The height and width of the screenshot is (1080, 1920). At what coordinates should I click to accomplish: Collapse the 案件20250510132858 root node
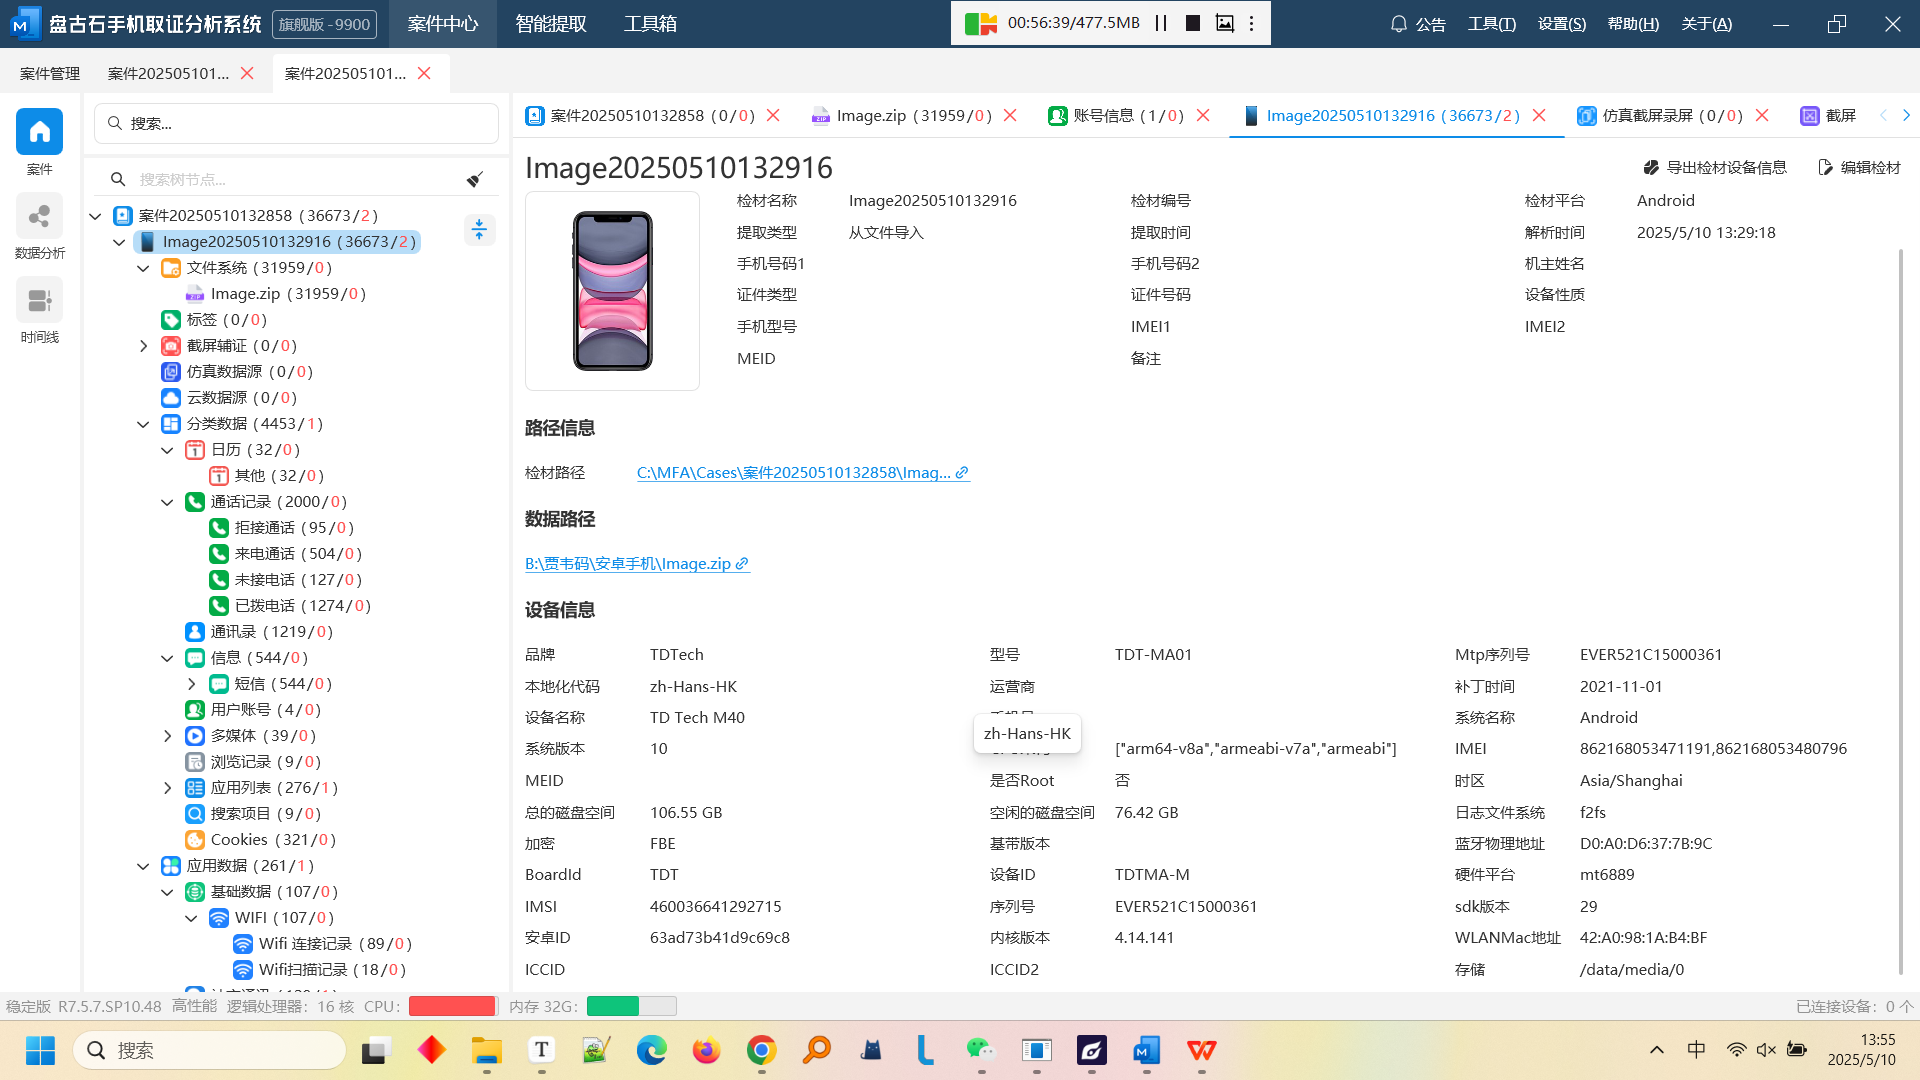(x=95, y=216)
